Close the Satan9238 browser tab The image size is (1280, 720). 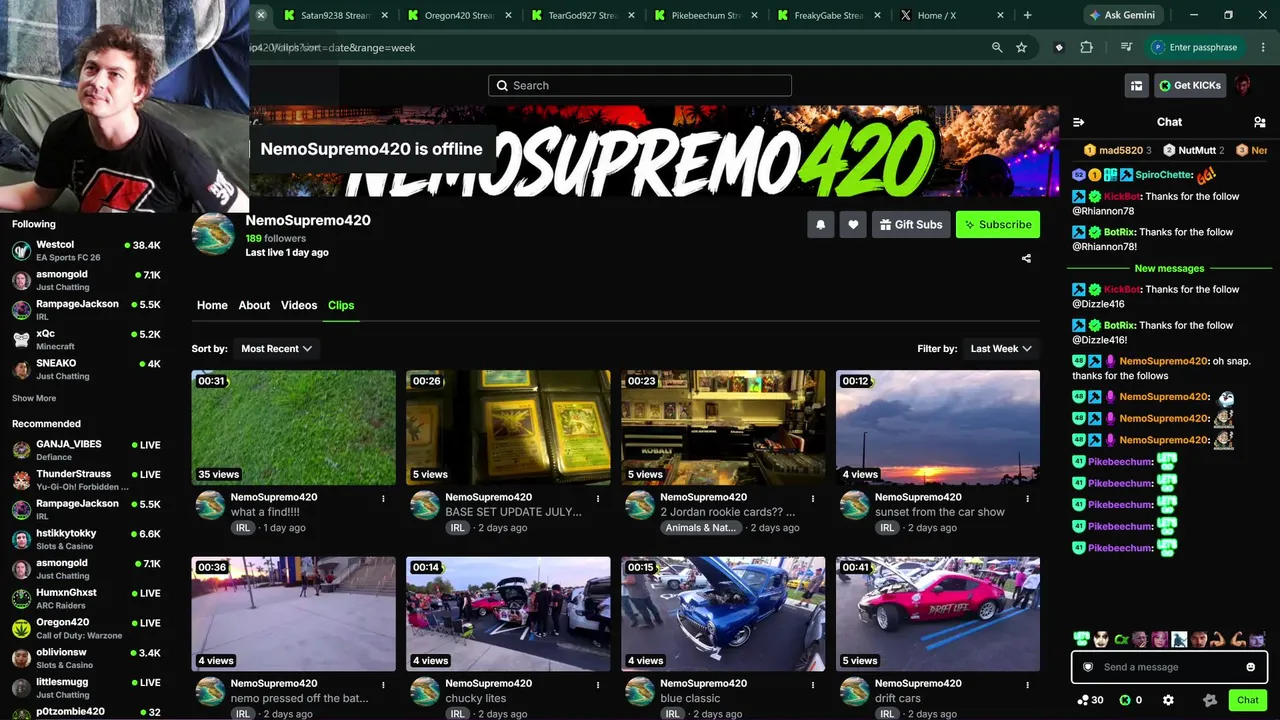385,15
